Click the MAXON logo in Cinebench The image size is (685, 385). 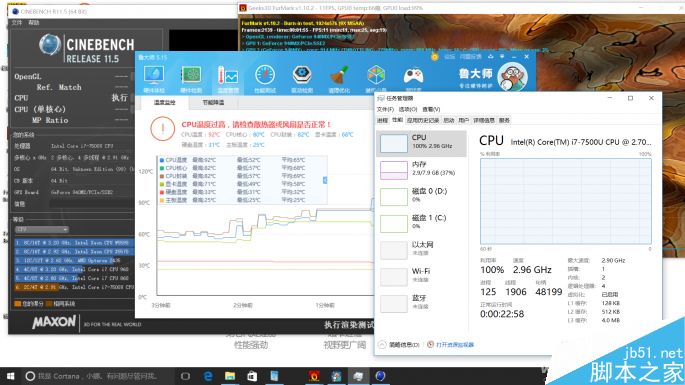pyautogui.click(x=54, y=323)
